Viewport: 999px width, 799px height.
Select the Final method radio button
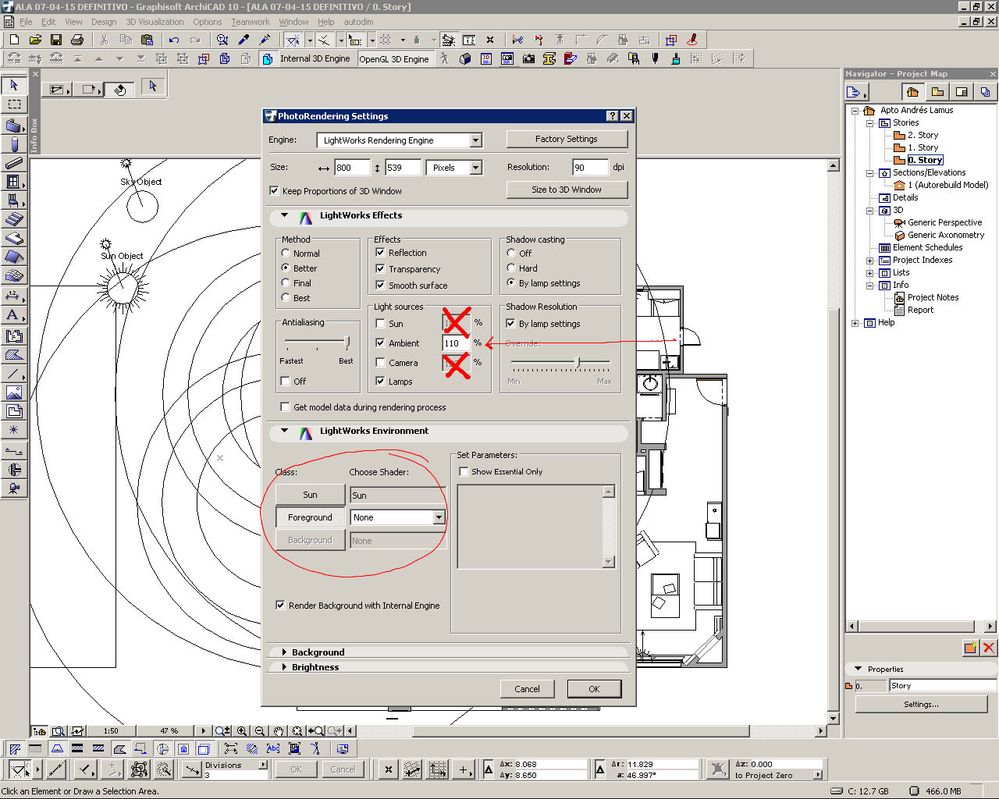click(287, 283)
